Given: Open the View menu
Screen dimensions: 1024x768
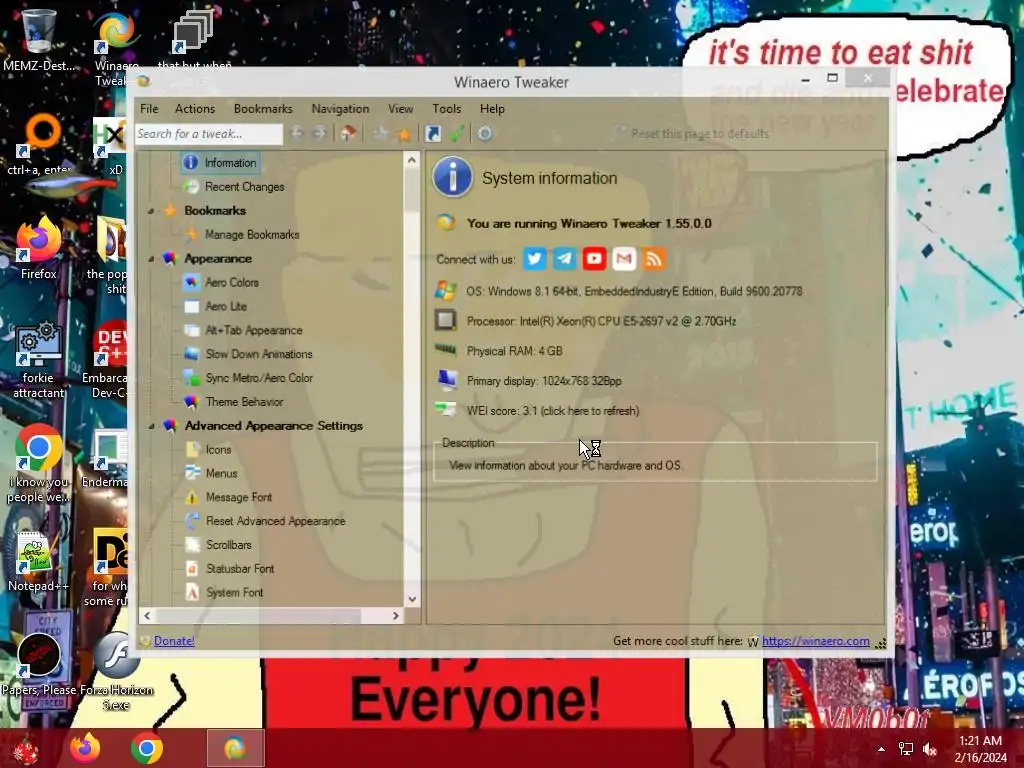Looking at the screenshot, I should [x=400, y=109].
